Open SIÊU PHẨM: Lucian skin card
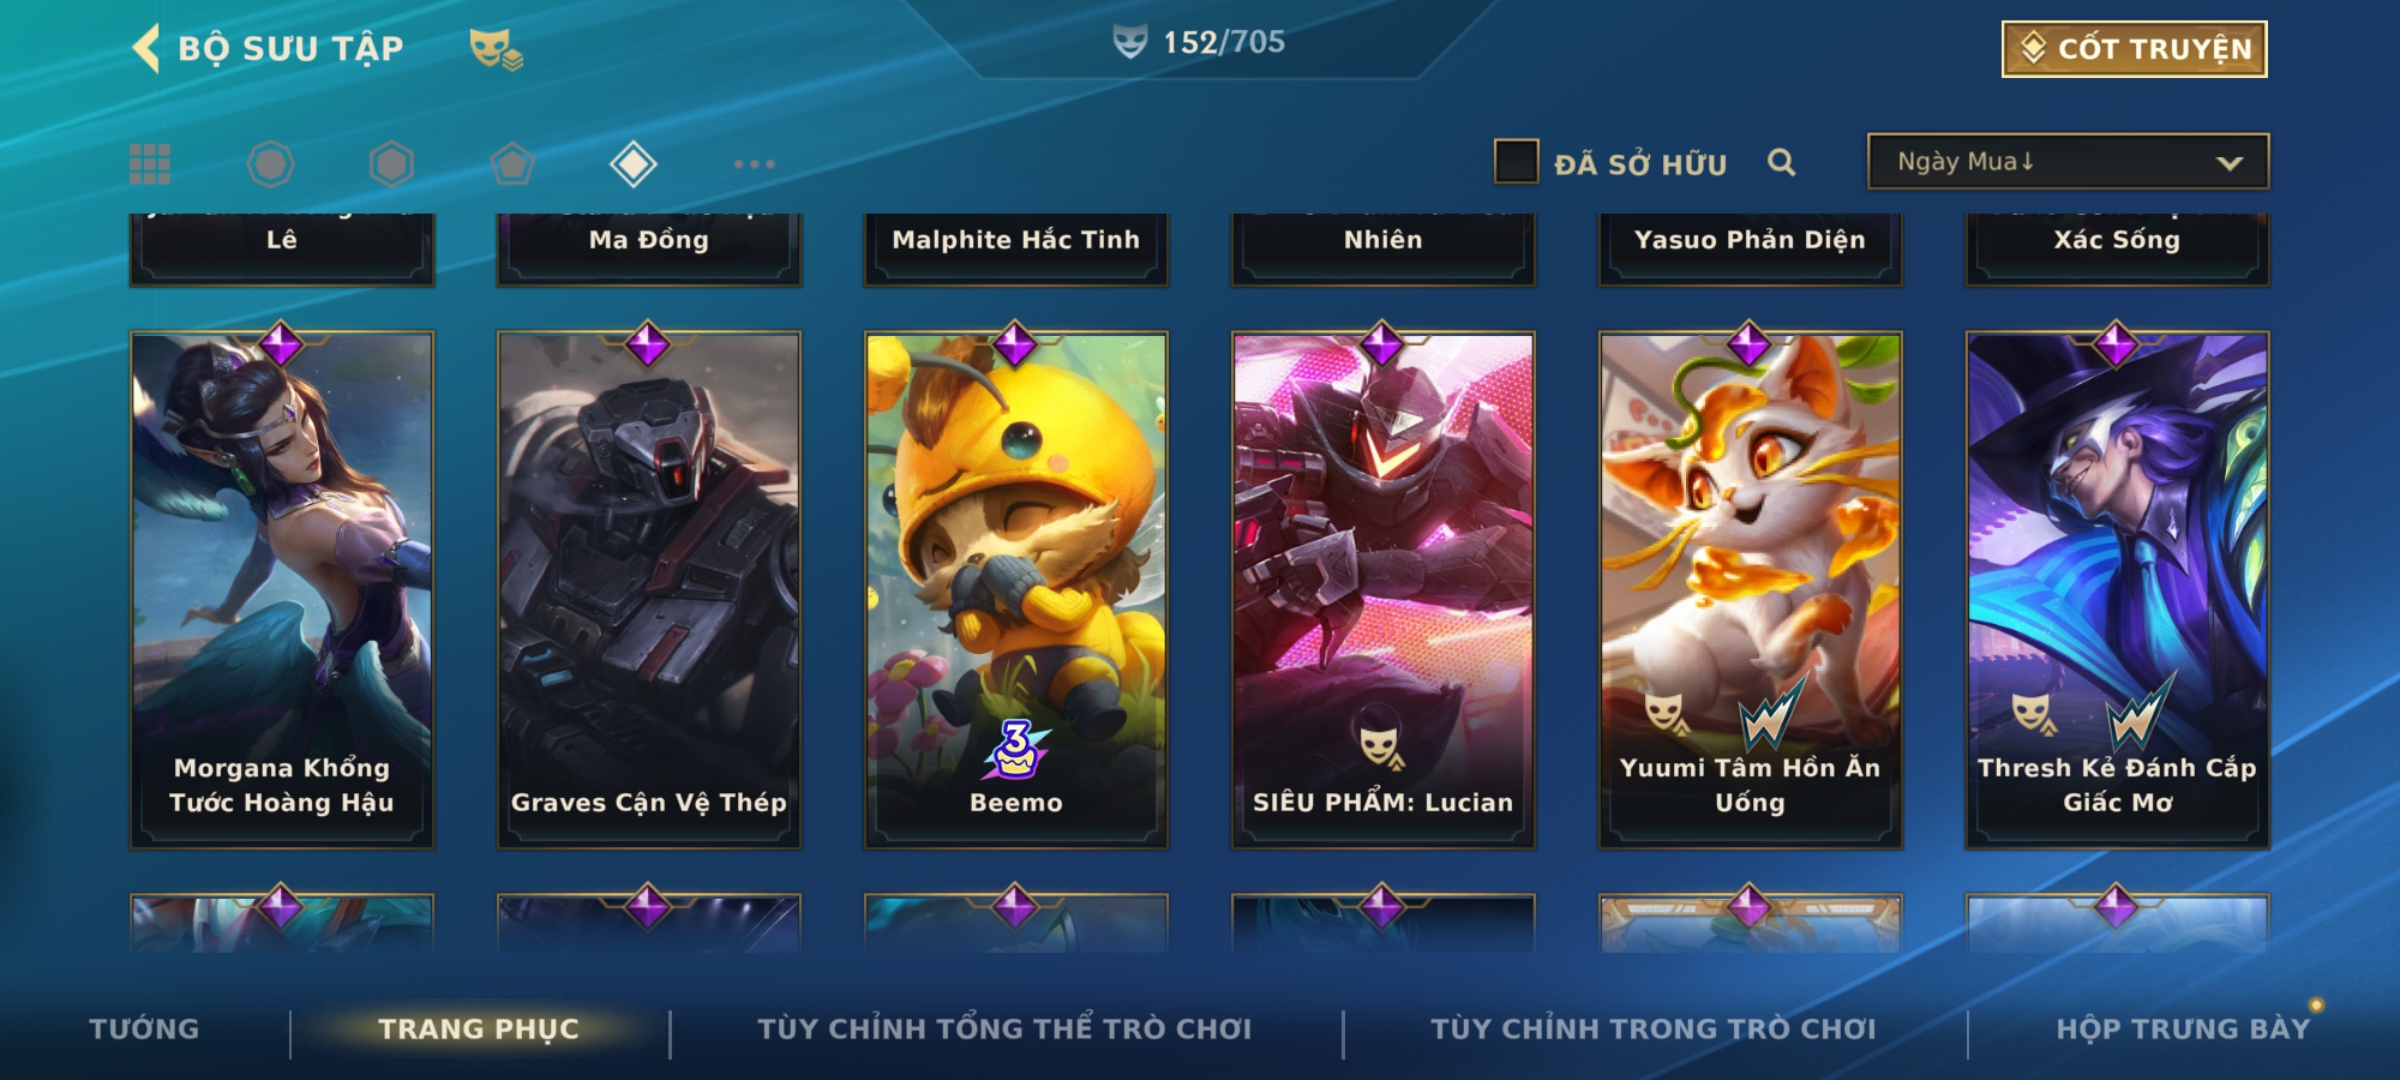The image size is (2400, 1080). pos(1383,590)
